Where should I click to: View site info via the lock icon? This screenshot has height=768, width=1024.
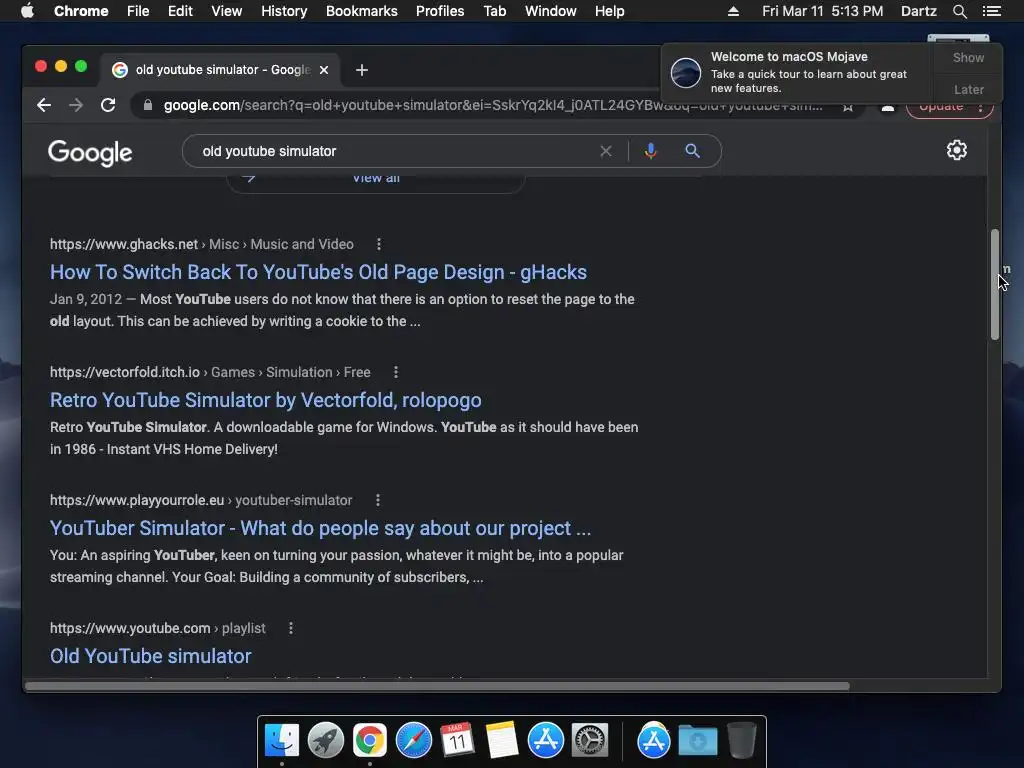(148, 105)
